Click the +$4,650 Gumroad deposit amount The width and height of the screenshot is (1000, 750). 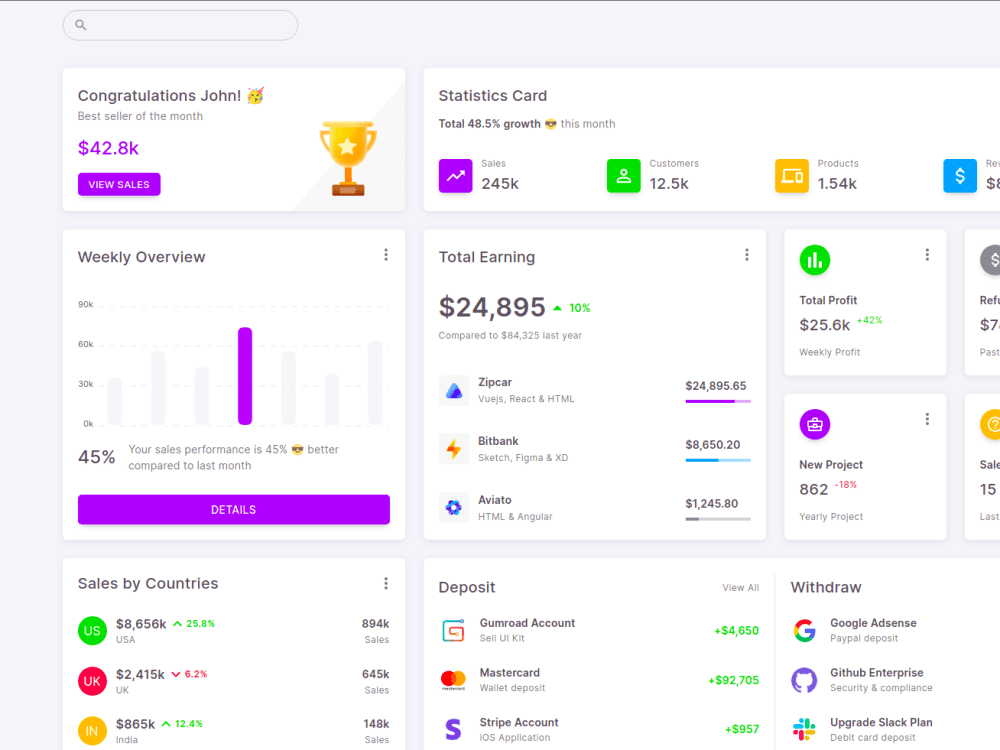736,631
